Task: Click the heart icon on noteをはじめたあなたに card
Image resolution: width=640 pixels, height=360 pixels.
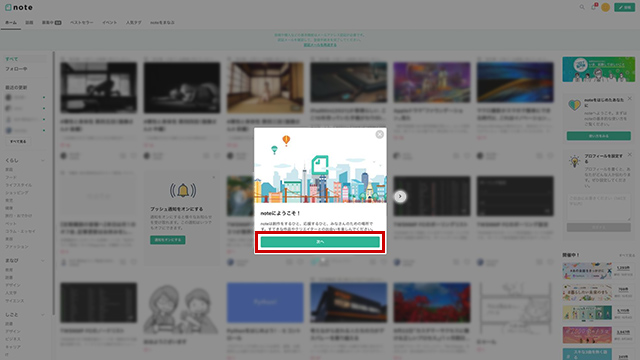Action: [x=574, y=105]
